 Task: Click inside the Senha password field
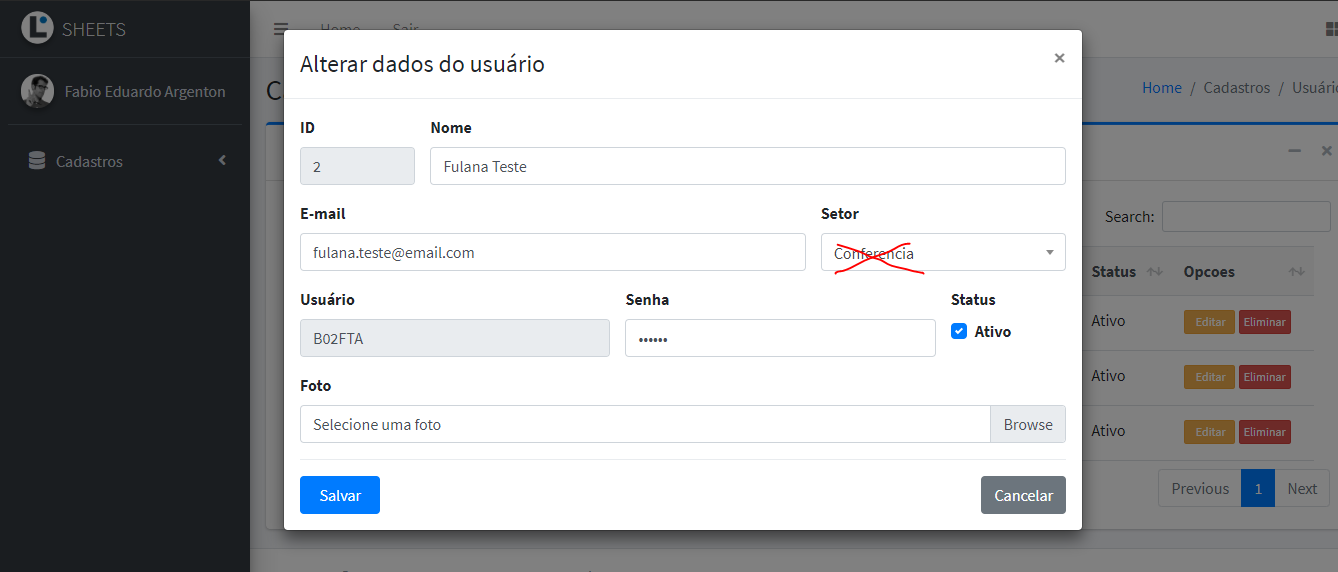[x=780, y=338]
